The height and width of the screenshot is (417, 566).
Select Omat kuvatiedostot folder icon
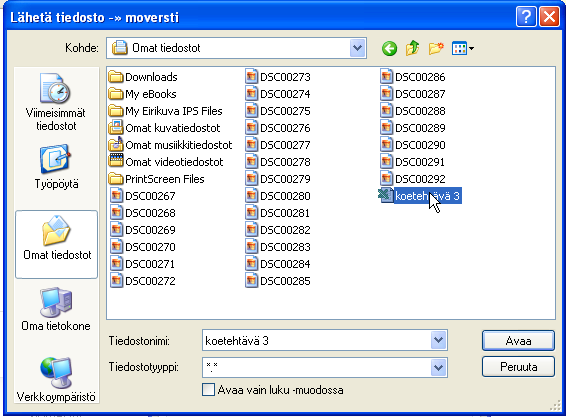point(116,127)
